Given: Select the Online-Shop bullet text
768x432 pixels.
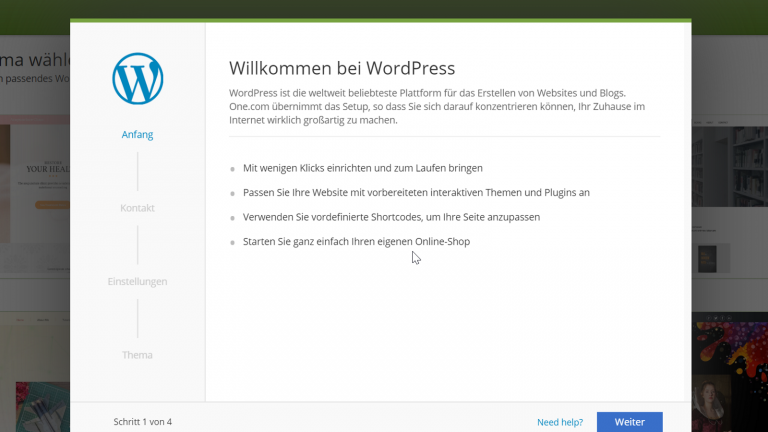Looking at the screenshot, I should point(356,242).
